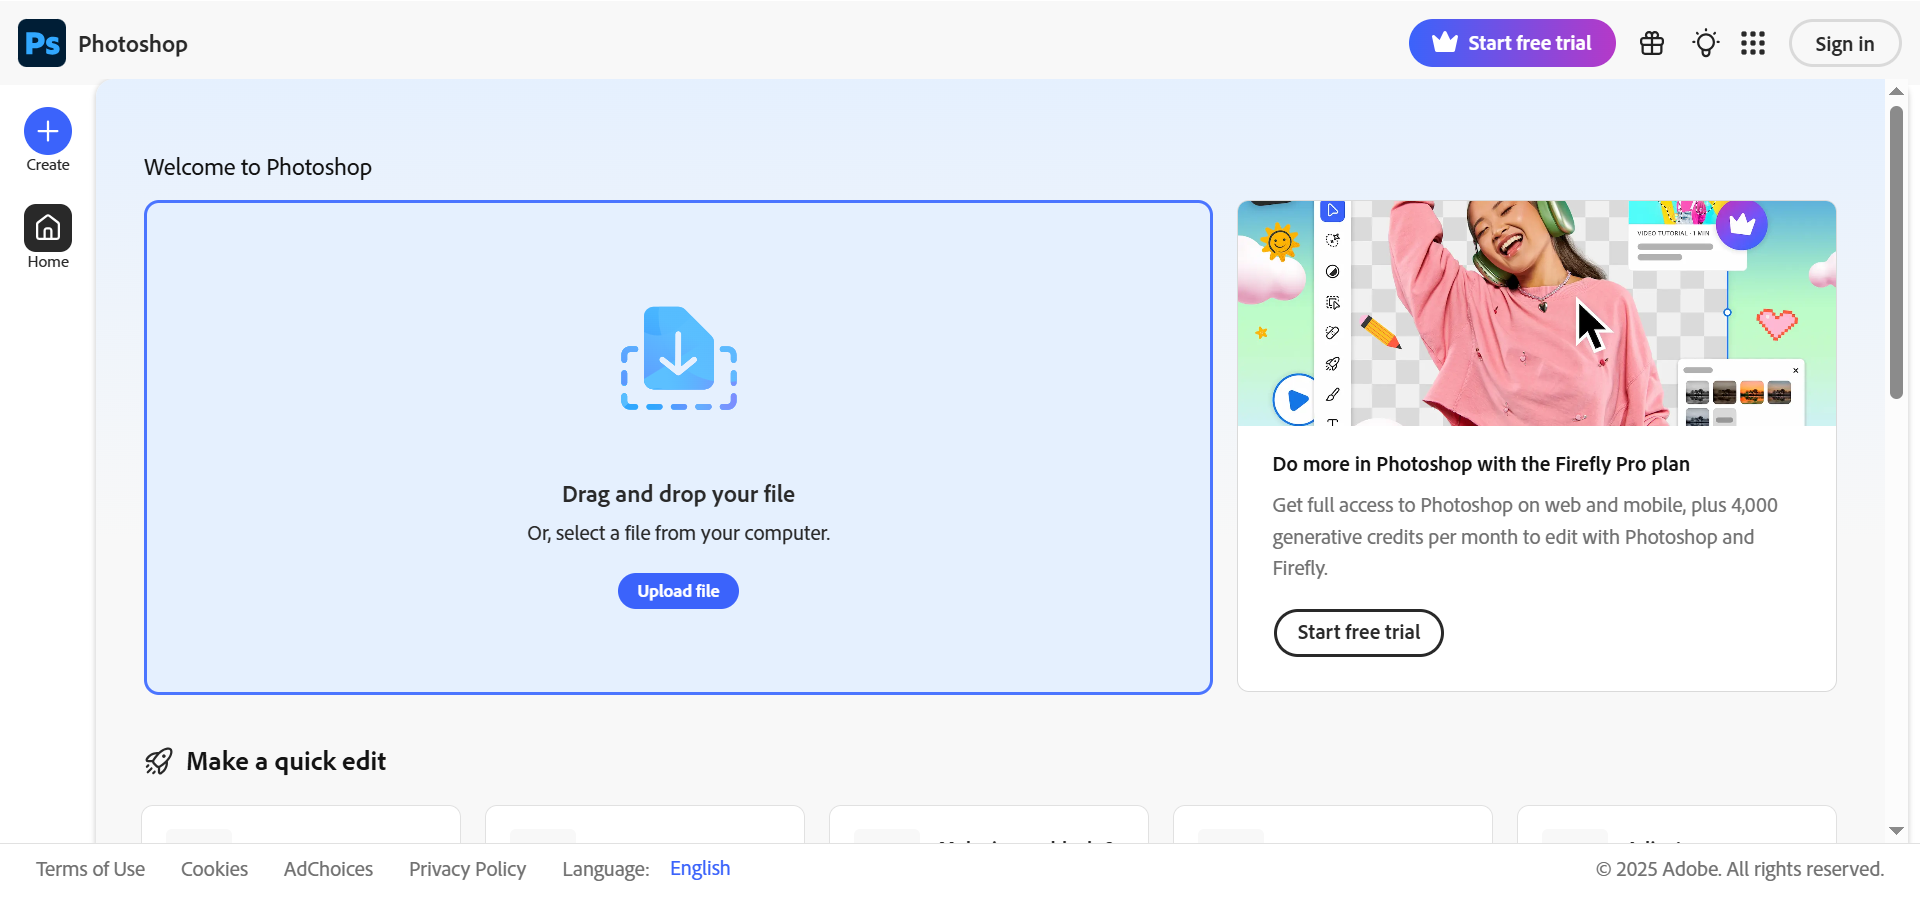Click the 'Photoshop' title text in header
The image size is (1920, 897).
click(x=133, y=44)
